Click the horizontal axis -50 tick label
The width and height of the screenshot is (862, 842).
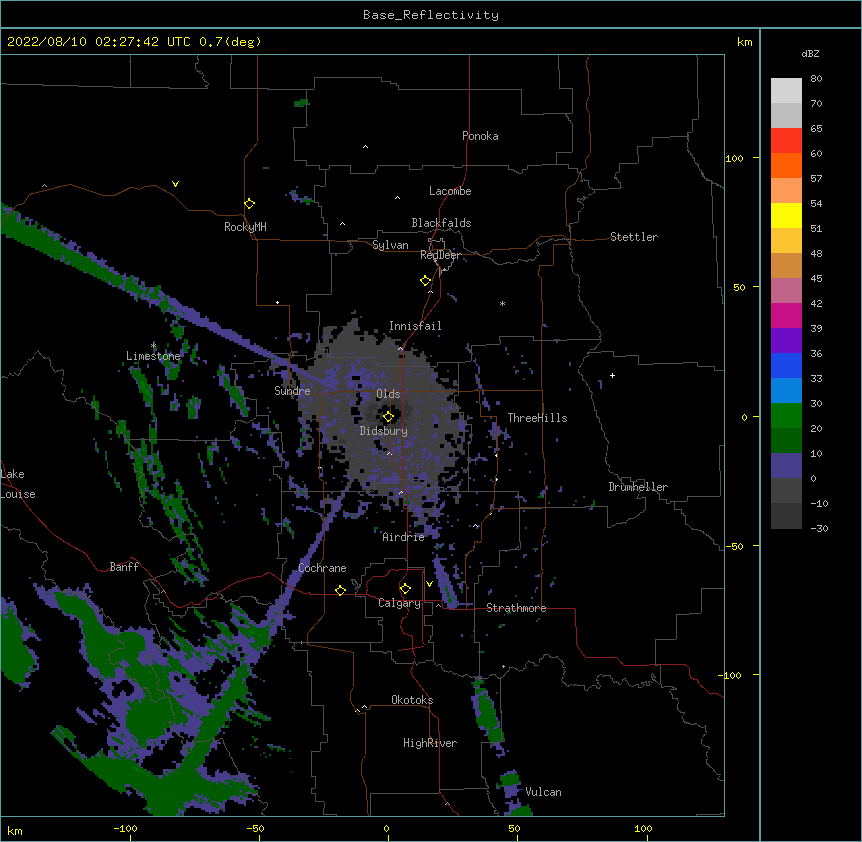click(x=255, y=828)
